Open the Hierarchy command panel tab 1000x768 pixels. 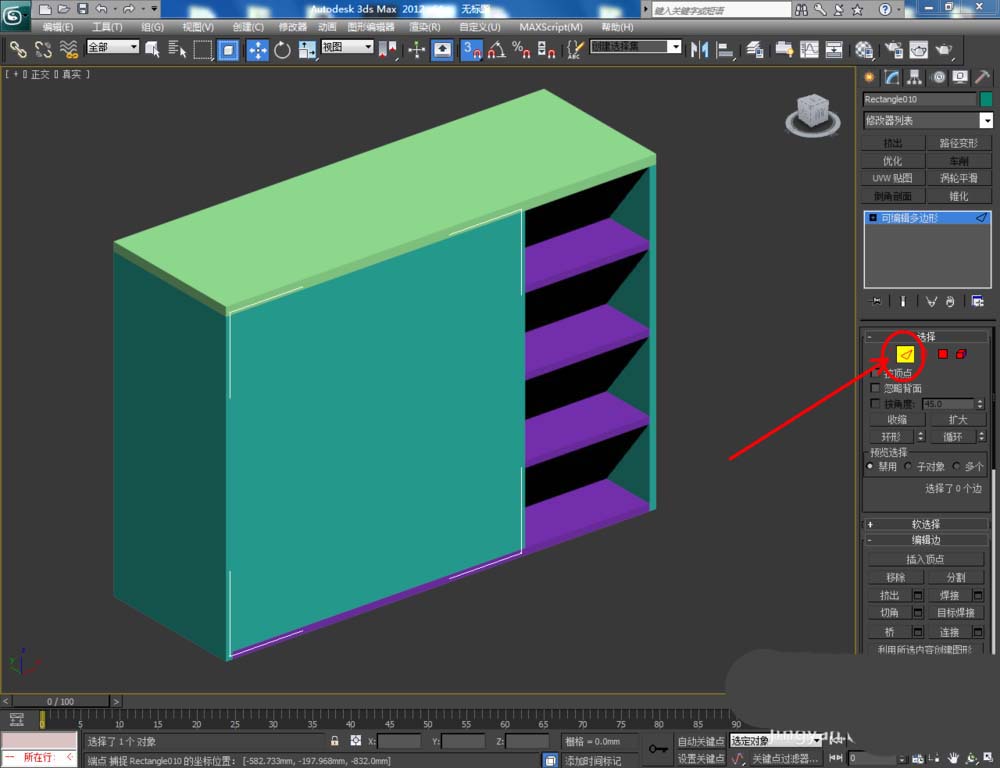coord(916,77)
